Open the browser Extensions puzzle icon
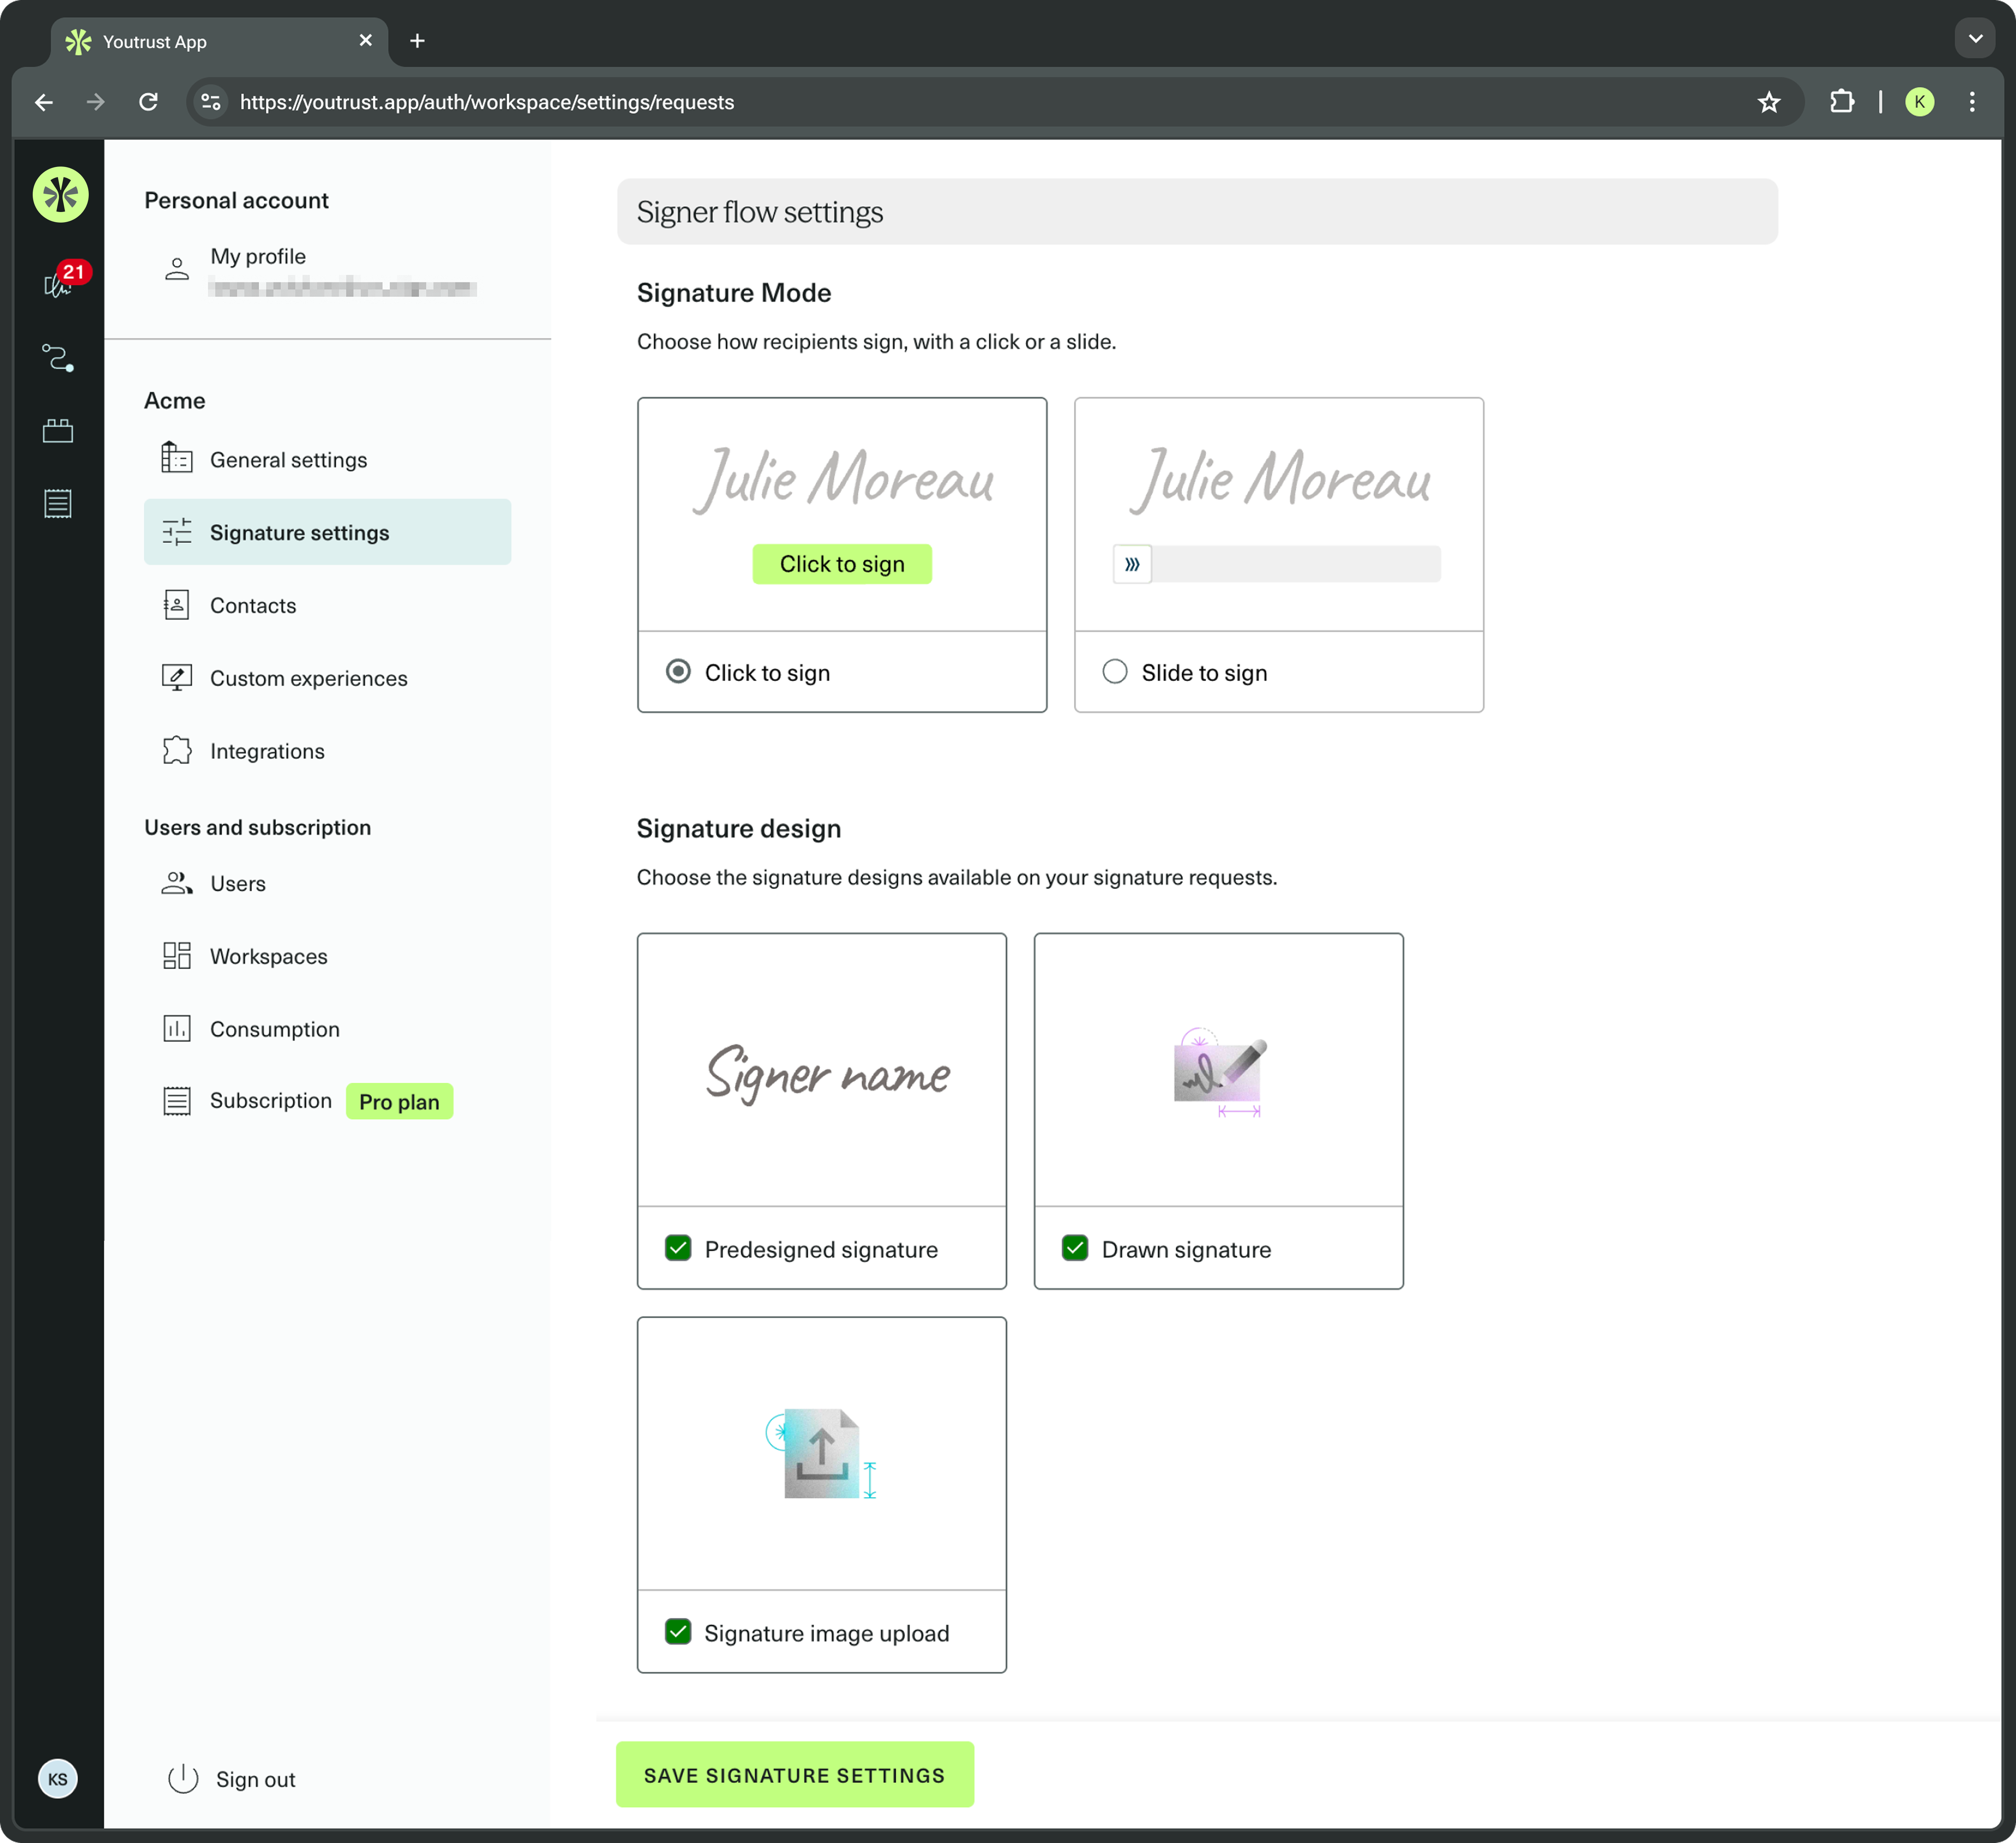 coord(1842,102)
